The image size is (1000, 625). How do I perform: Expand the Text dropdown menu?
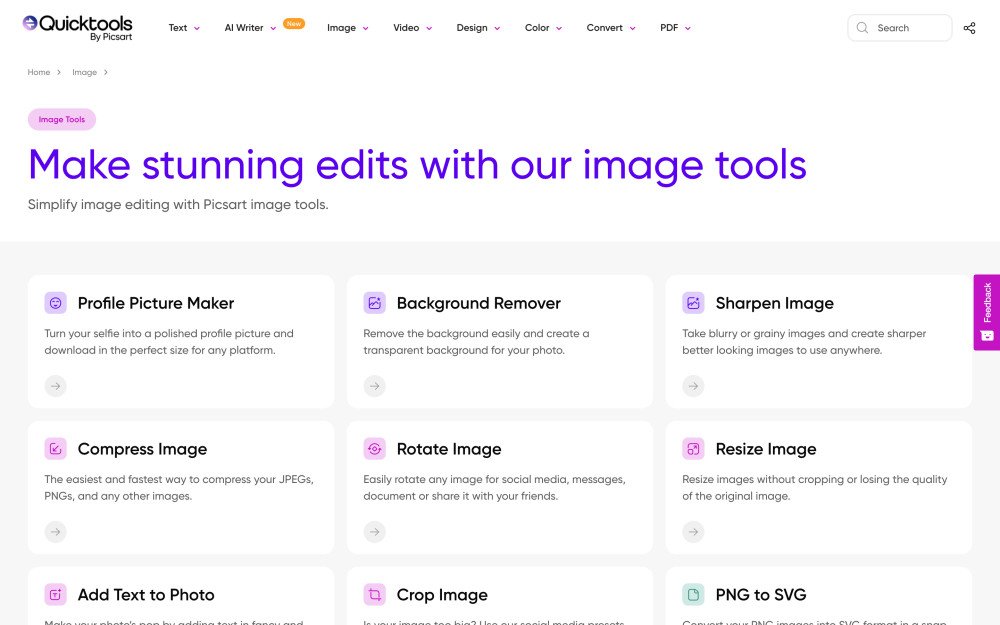[184, 28]
